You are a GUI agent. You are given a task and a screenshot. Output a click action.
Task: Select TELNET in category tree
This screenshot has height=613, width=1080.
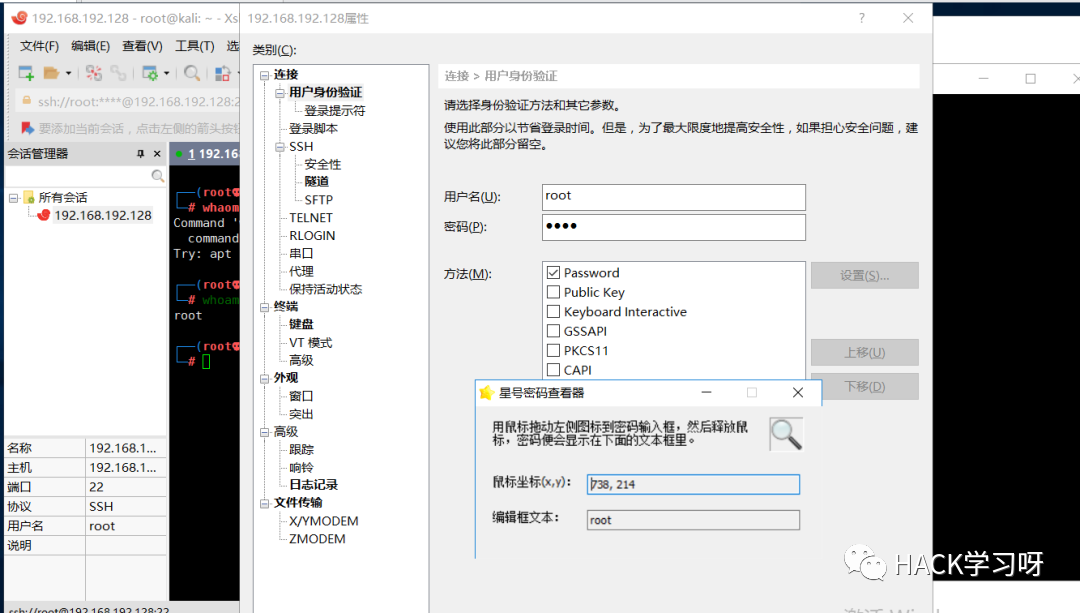(311, 218)
